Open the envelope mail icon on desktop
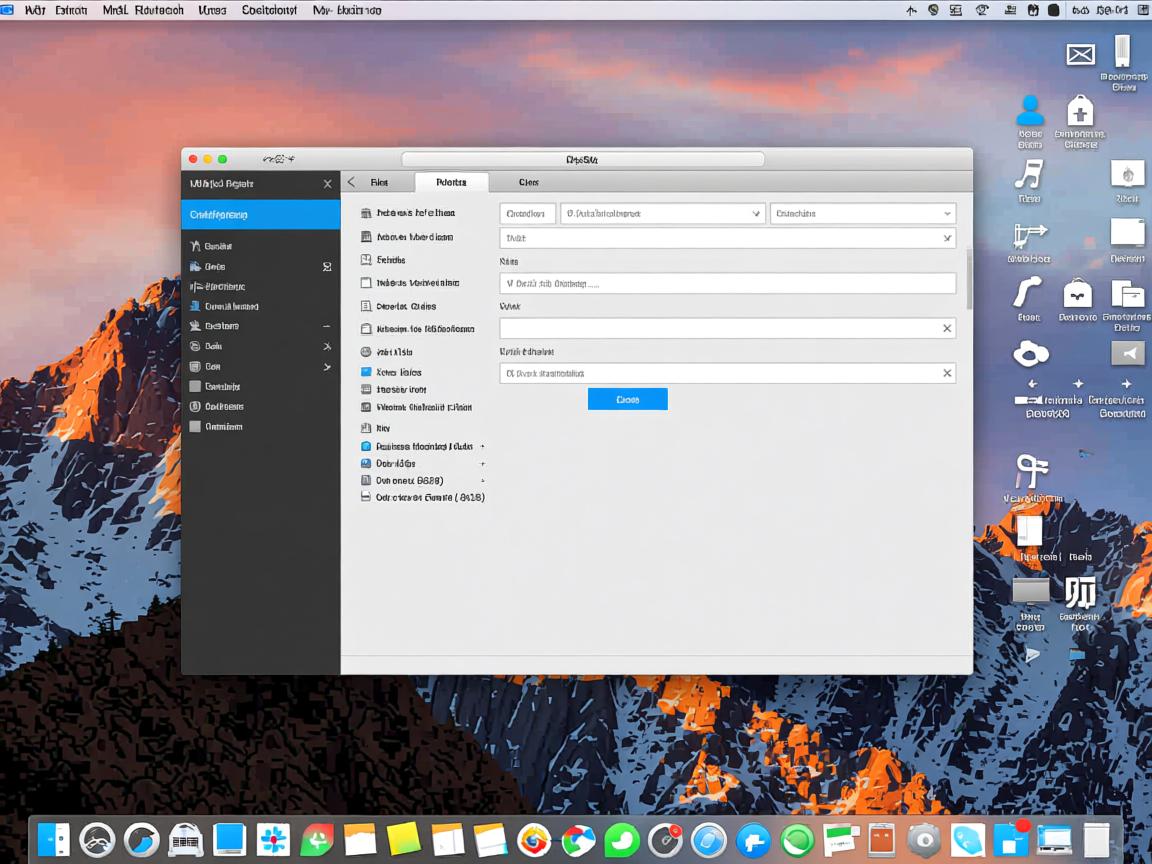This screenshot has height=864, width=1152. coord(1080,55)
